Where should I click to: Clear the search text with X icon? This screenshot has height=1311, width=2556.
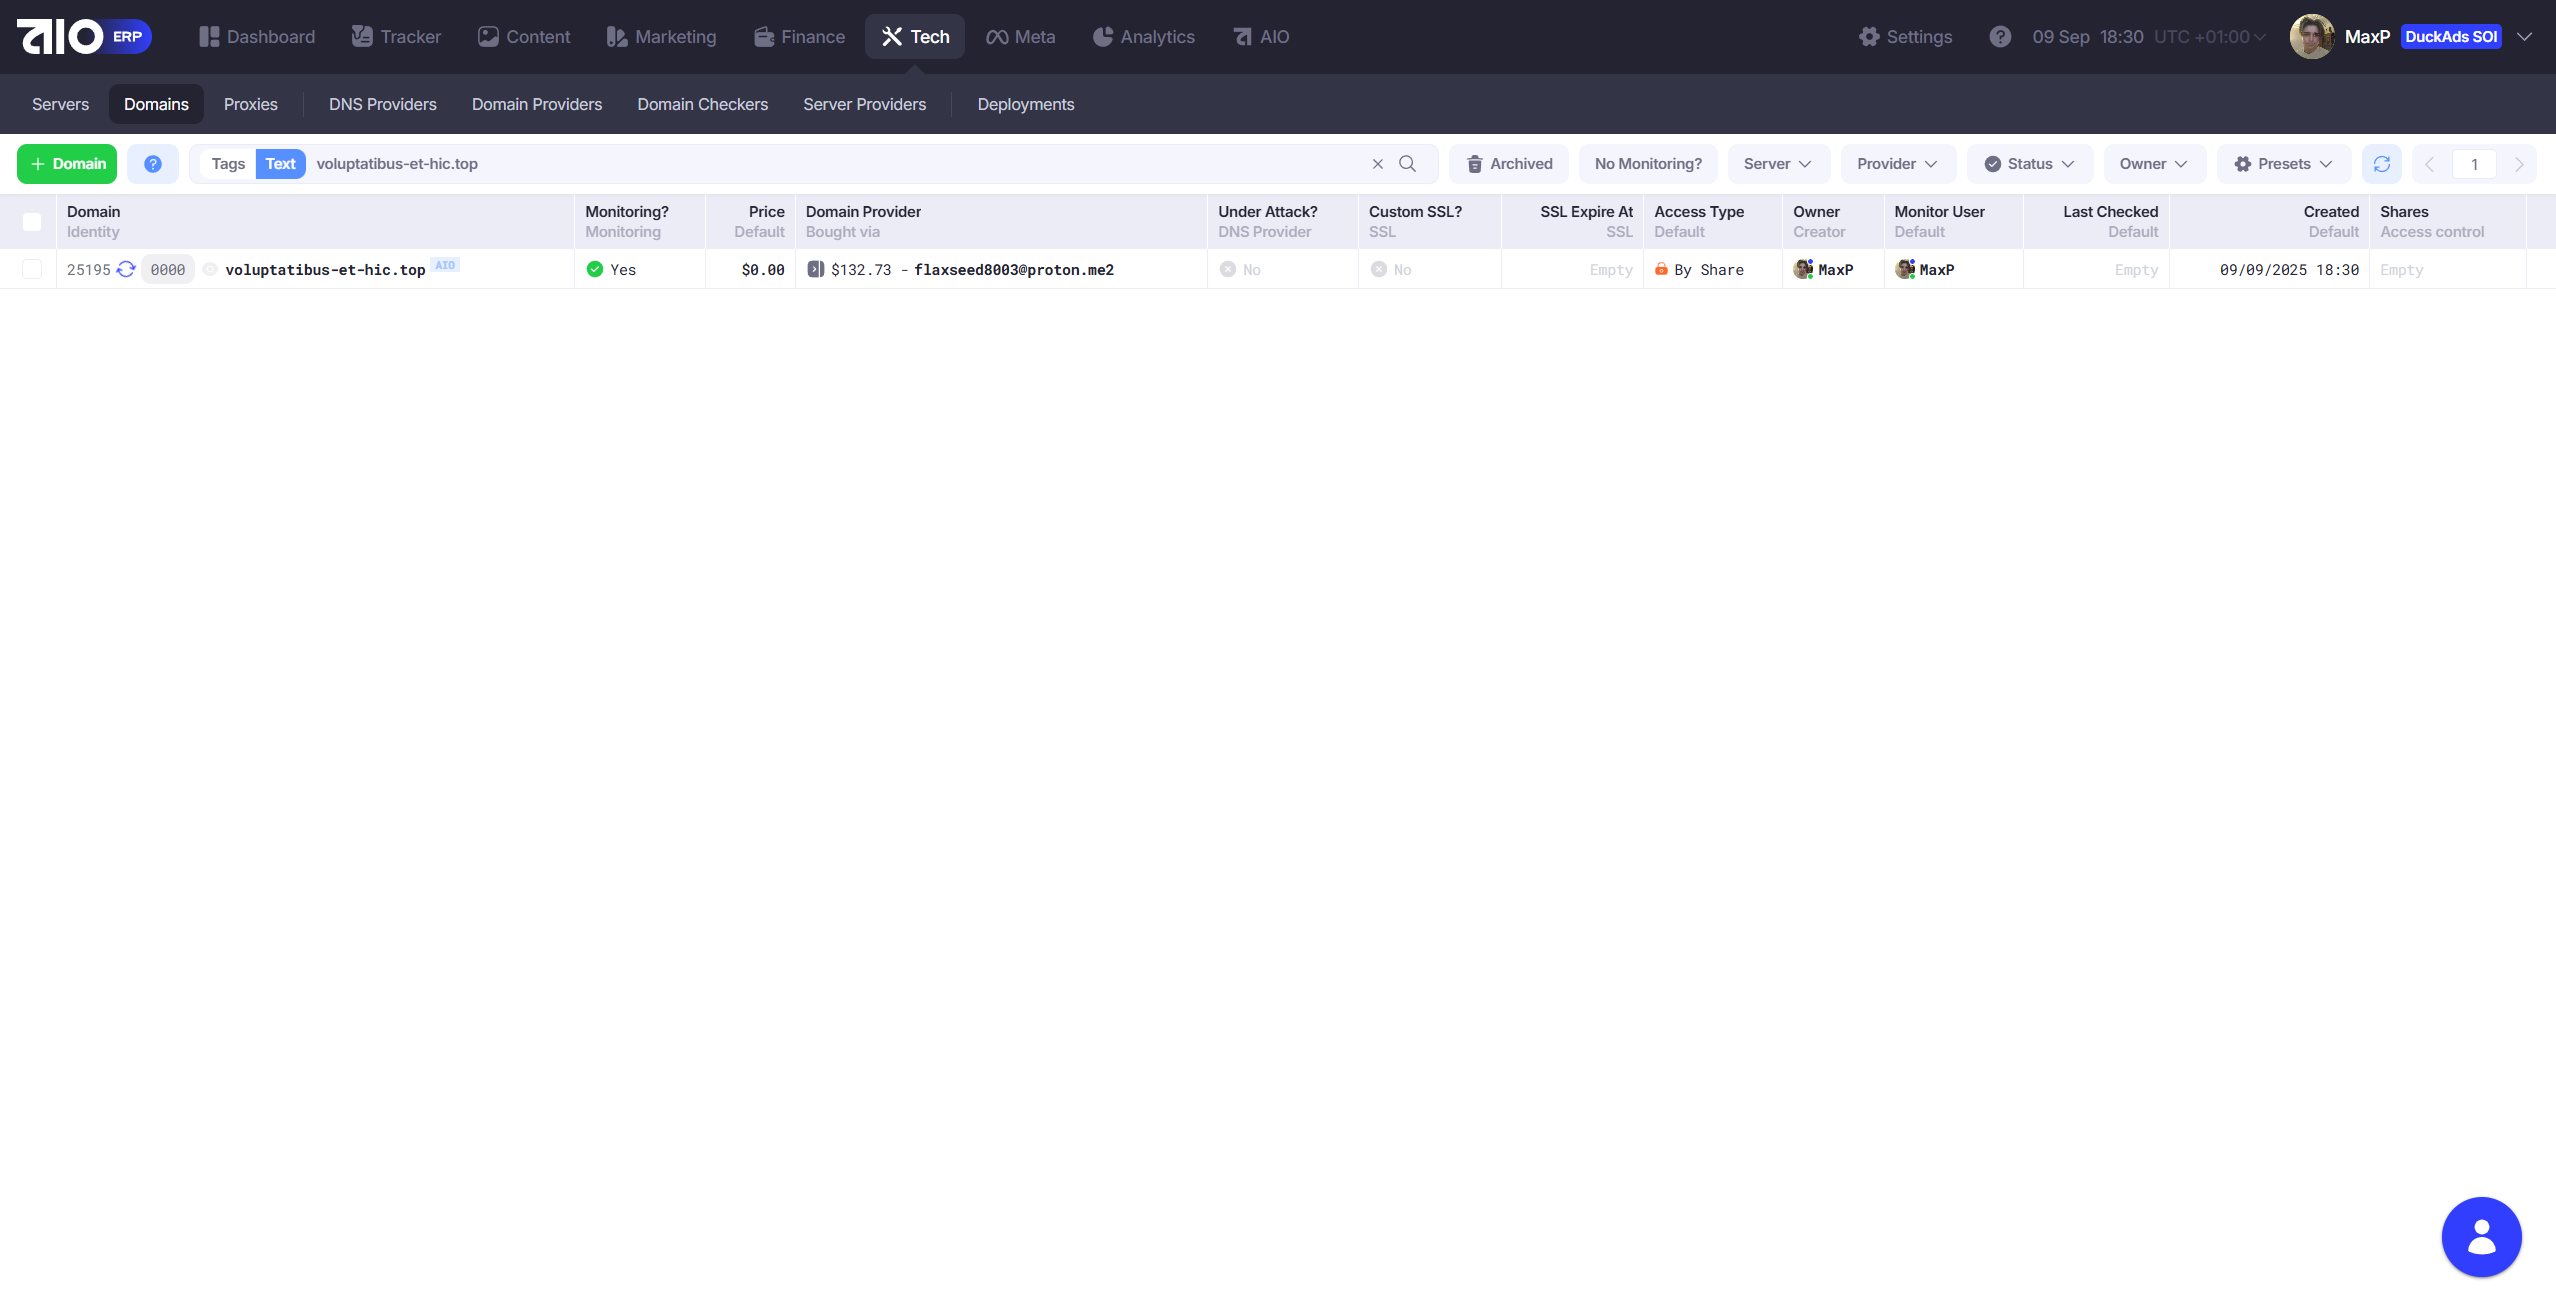(1378, 164)
